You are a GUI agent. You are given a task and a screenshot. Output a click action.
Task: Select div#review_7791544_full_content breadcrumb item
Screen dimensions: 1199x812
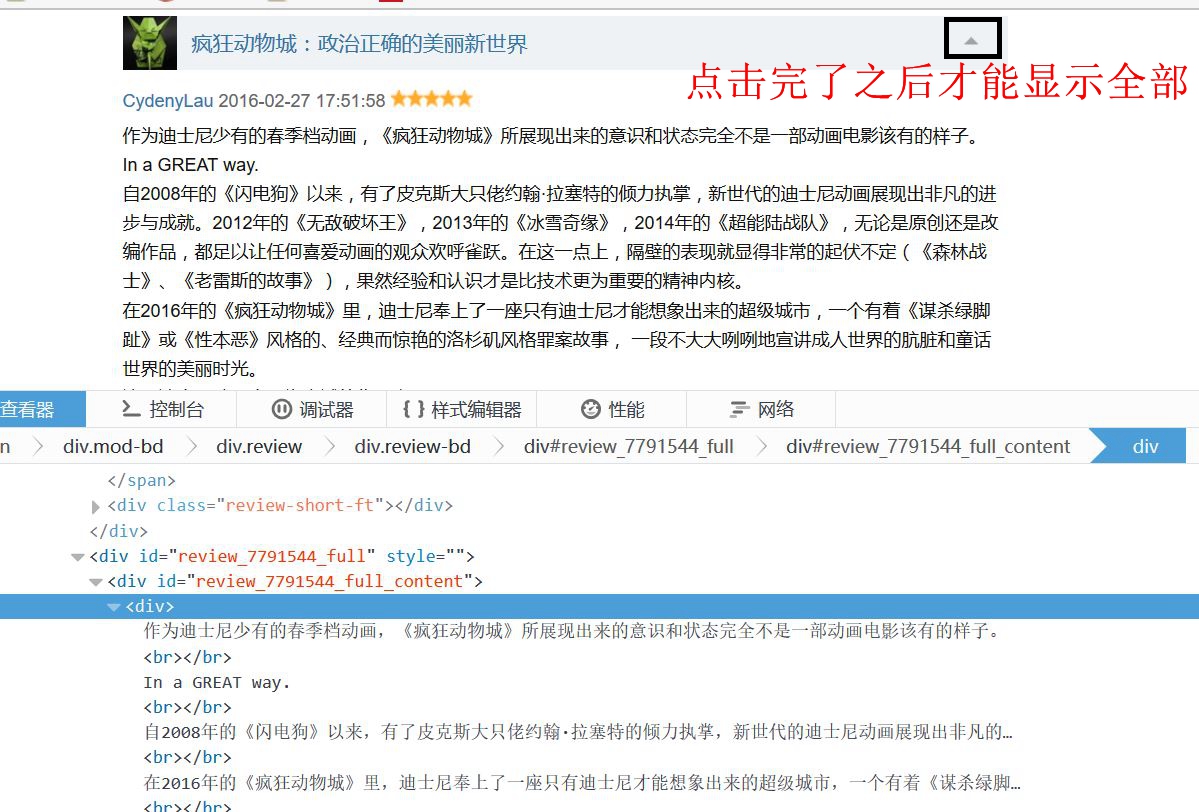[928, 447]
